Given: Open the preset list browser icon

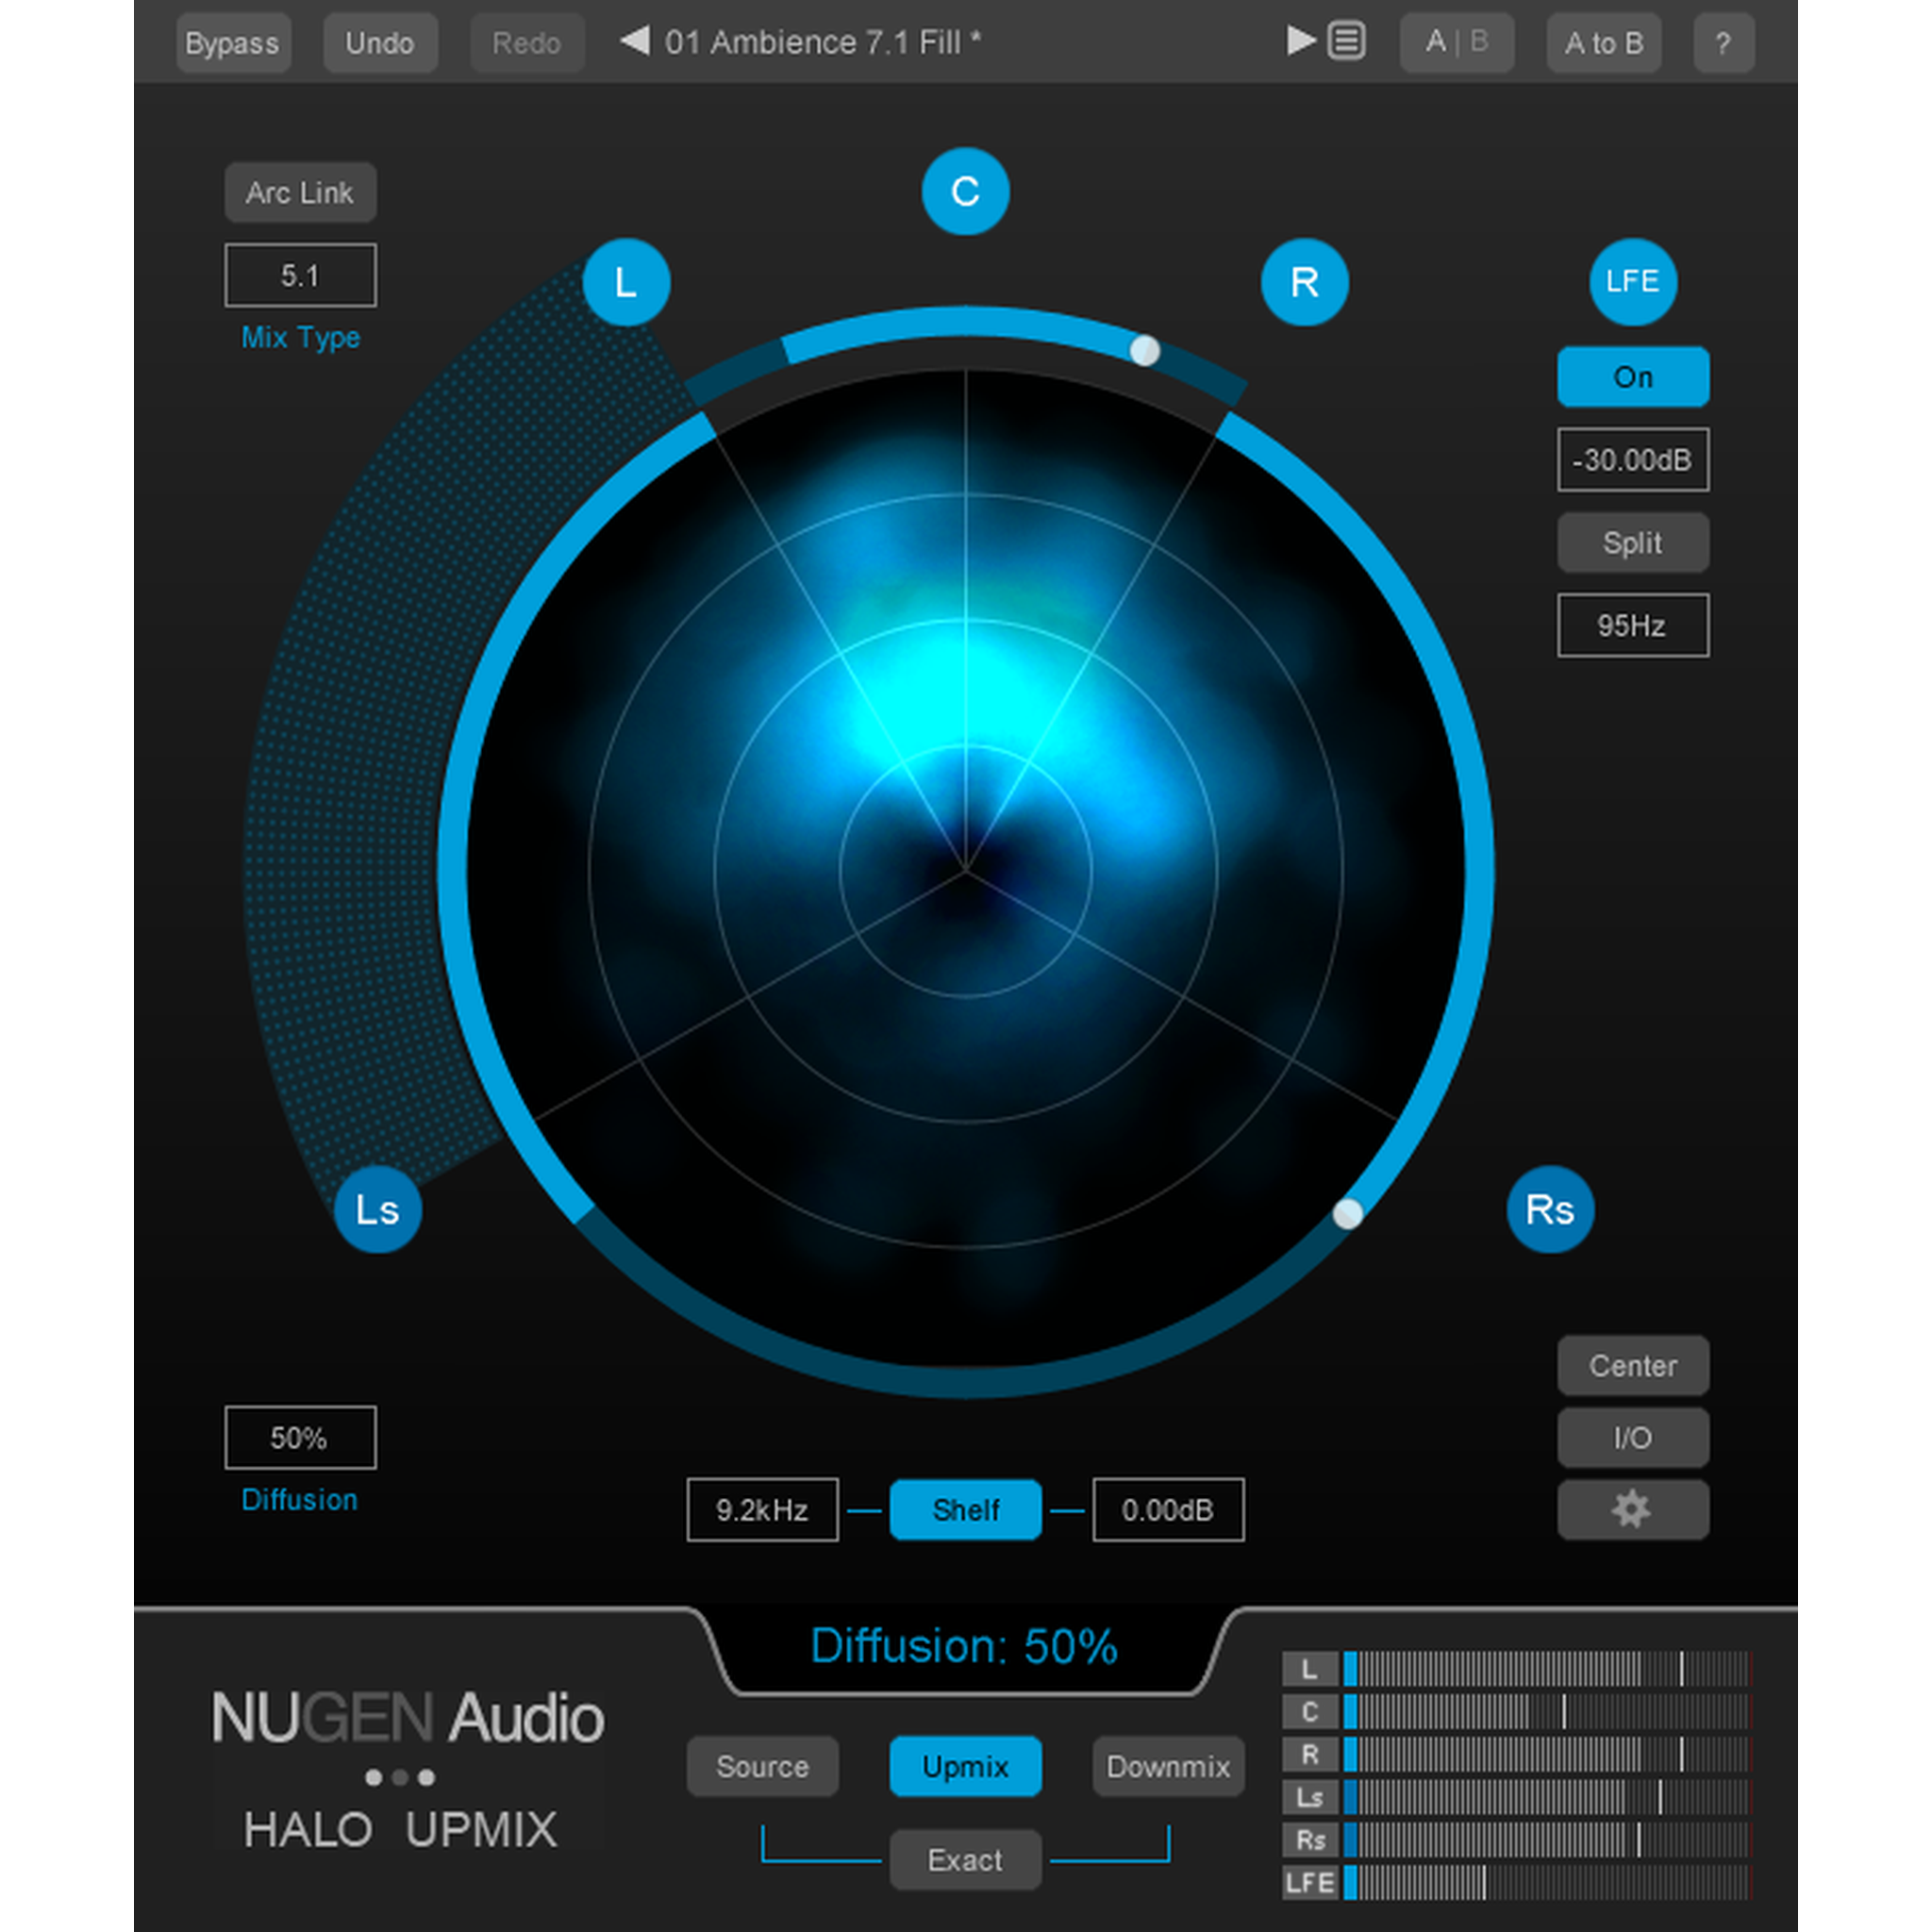Looking at the screenshot, I should coord(1346,42).
